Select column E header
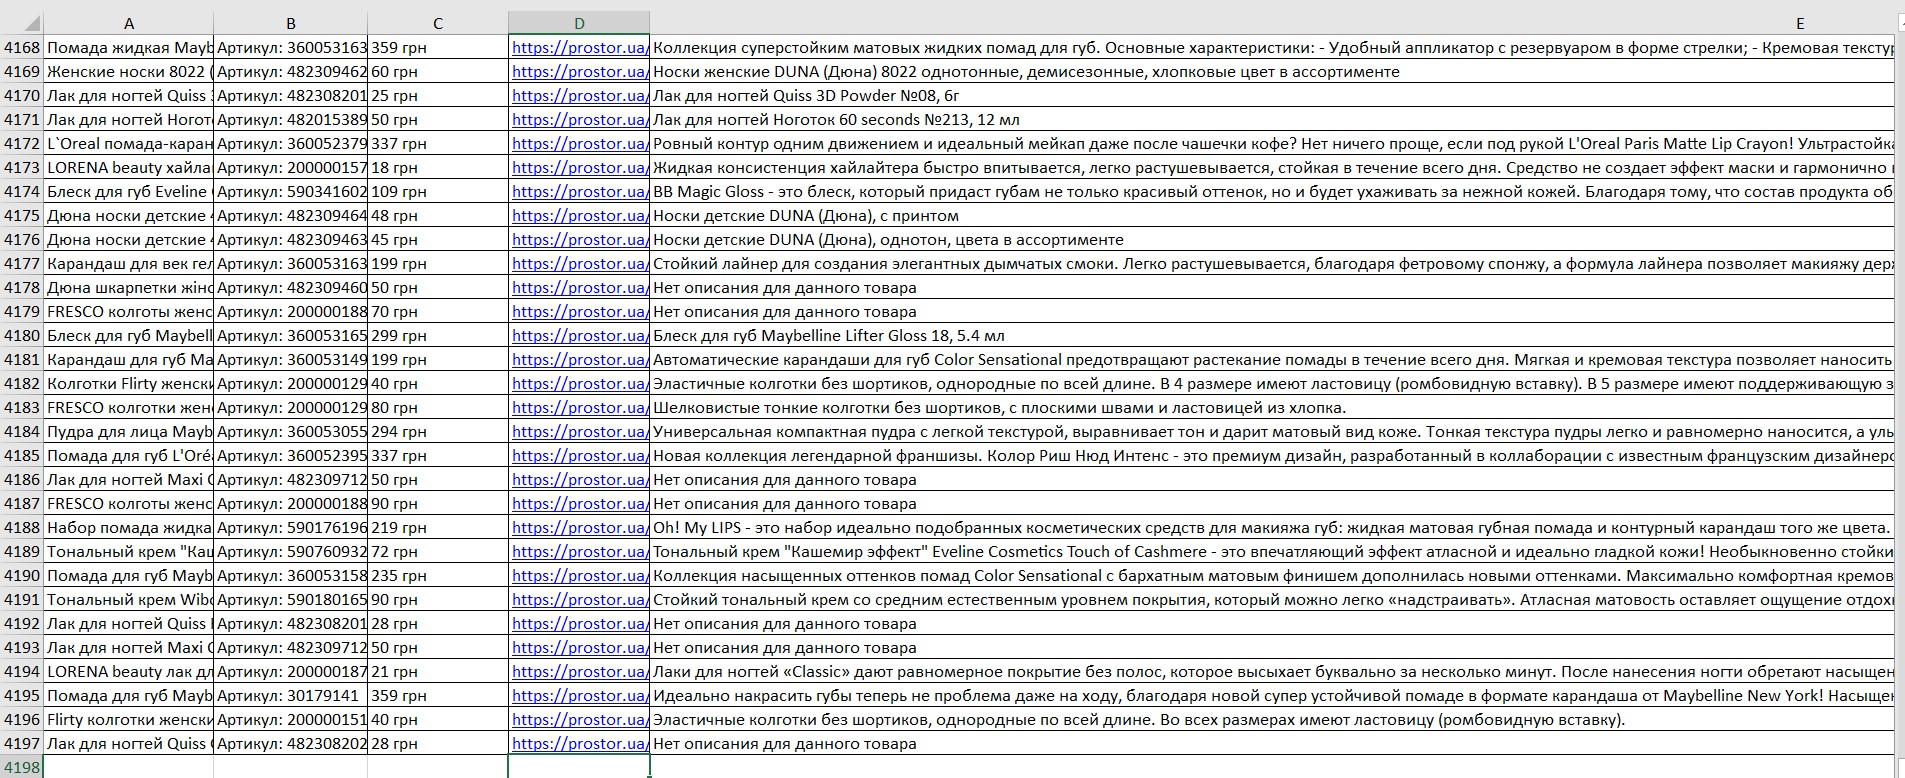The image size is (1905, 778). point(1272,23)
